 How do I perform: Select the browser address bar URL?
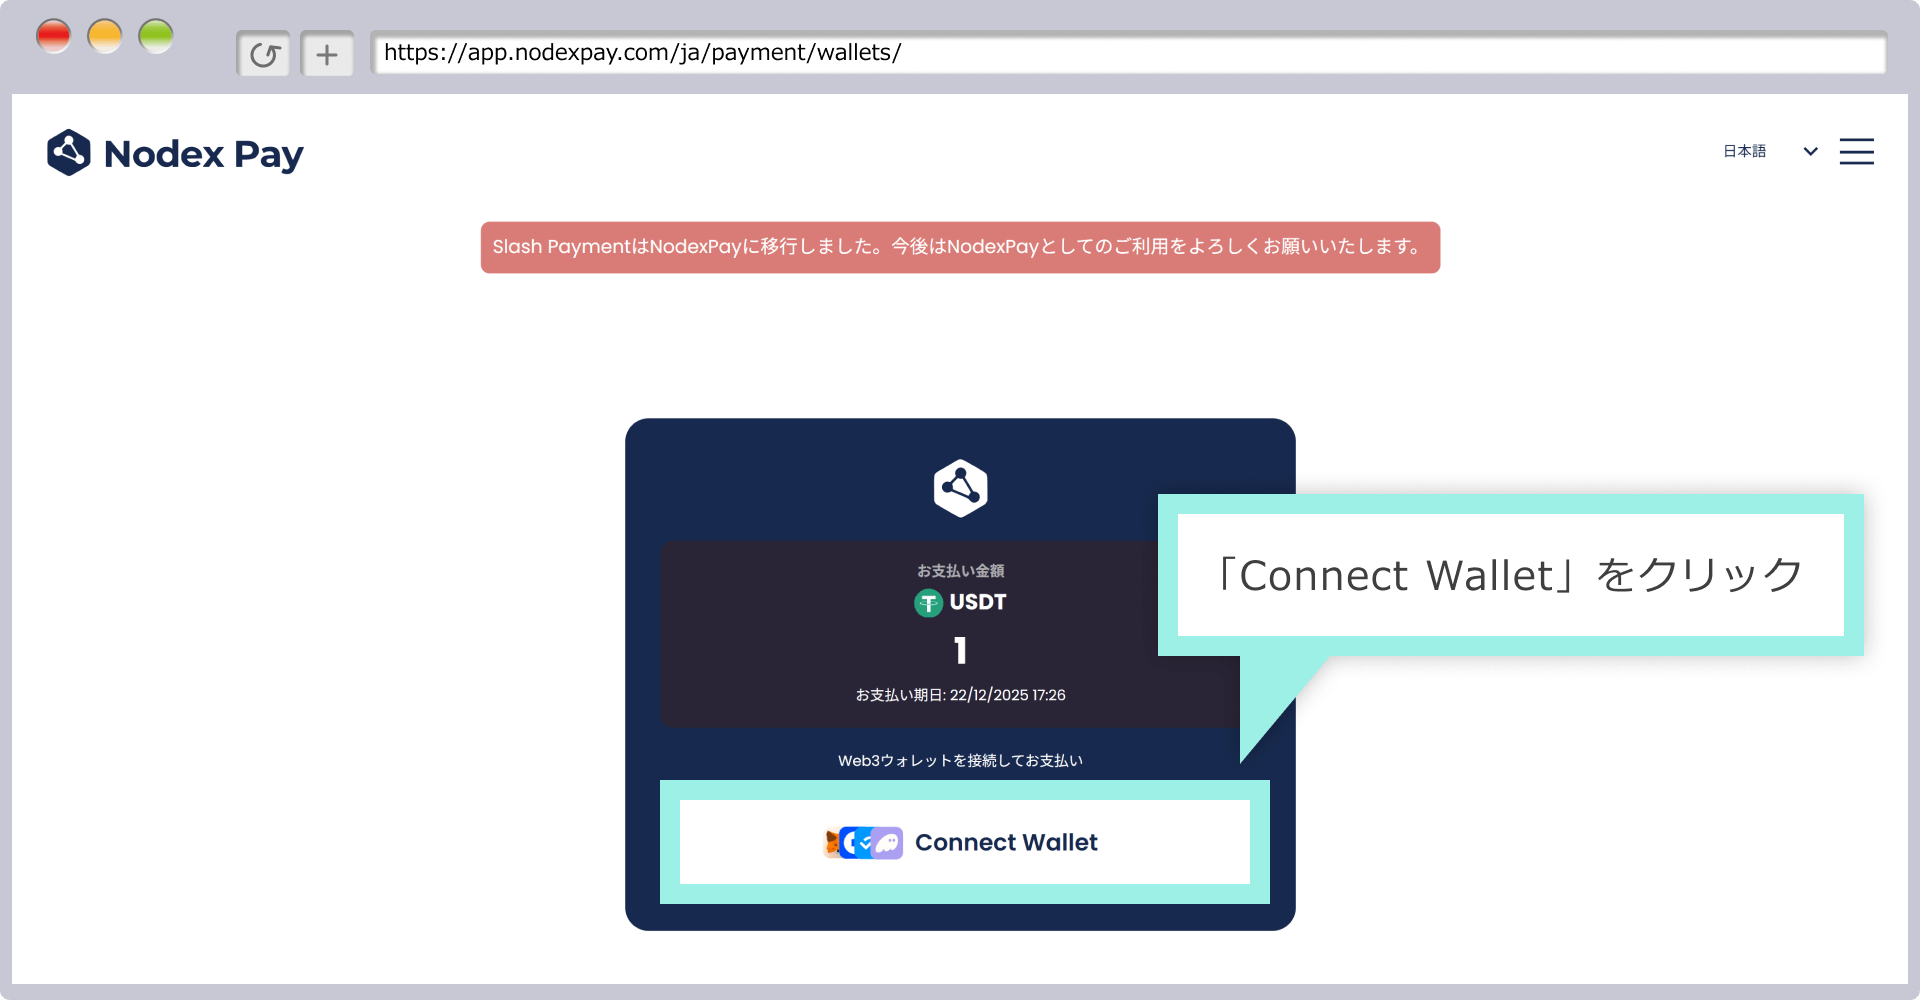(640, 53)
